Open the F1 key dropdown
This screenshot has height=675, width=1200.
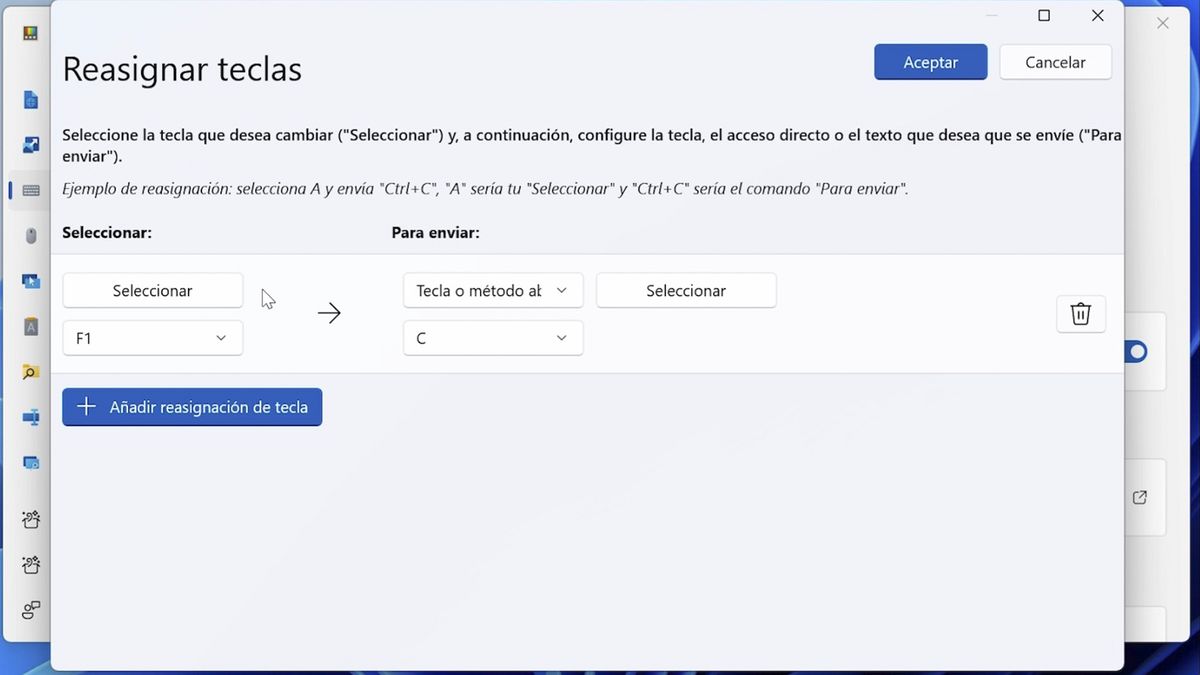click(x=152, y=338)
